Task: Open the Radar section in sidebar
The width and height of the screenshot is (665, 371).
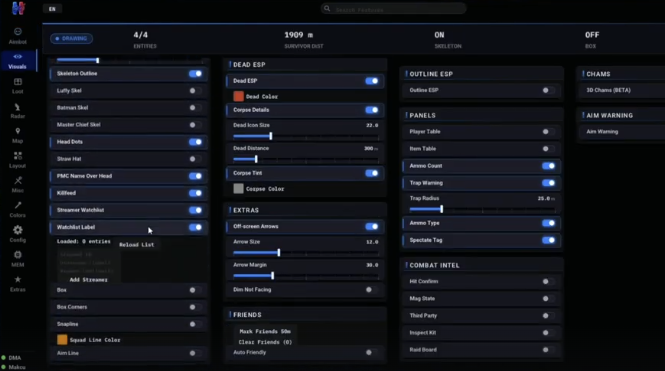Action: coord(17,111)
